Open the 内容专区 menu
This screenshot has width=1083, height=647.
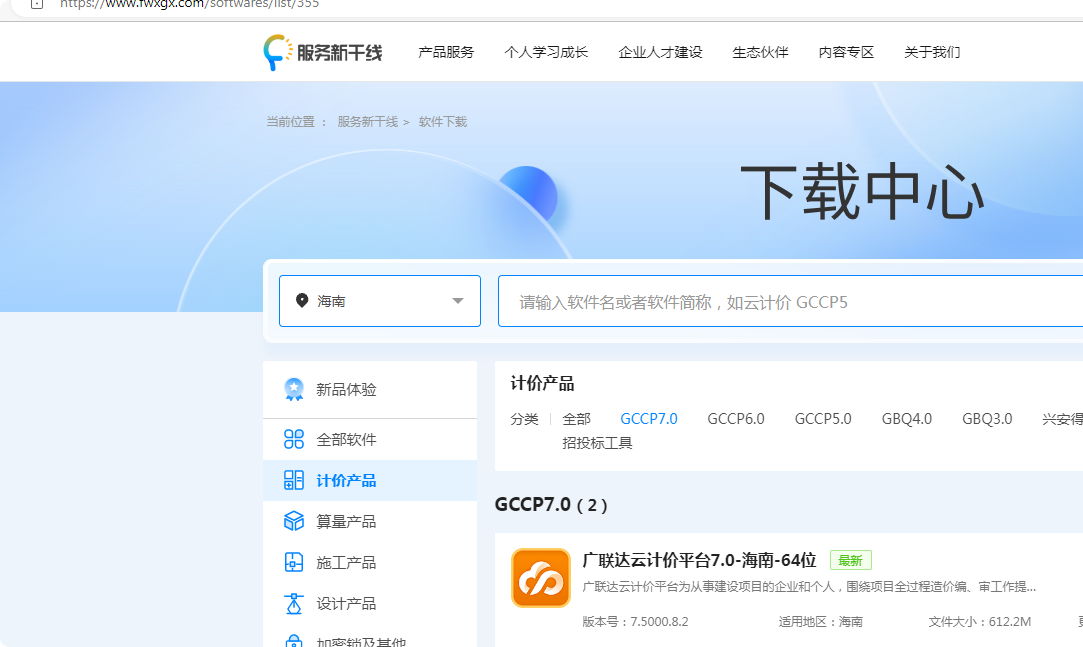tap(847, 52)
